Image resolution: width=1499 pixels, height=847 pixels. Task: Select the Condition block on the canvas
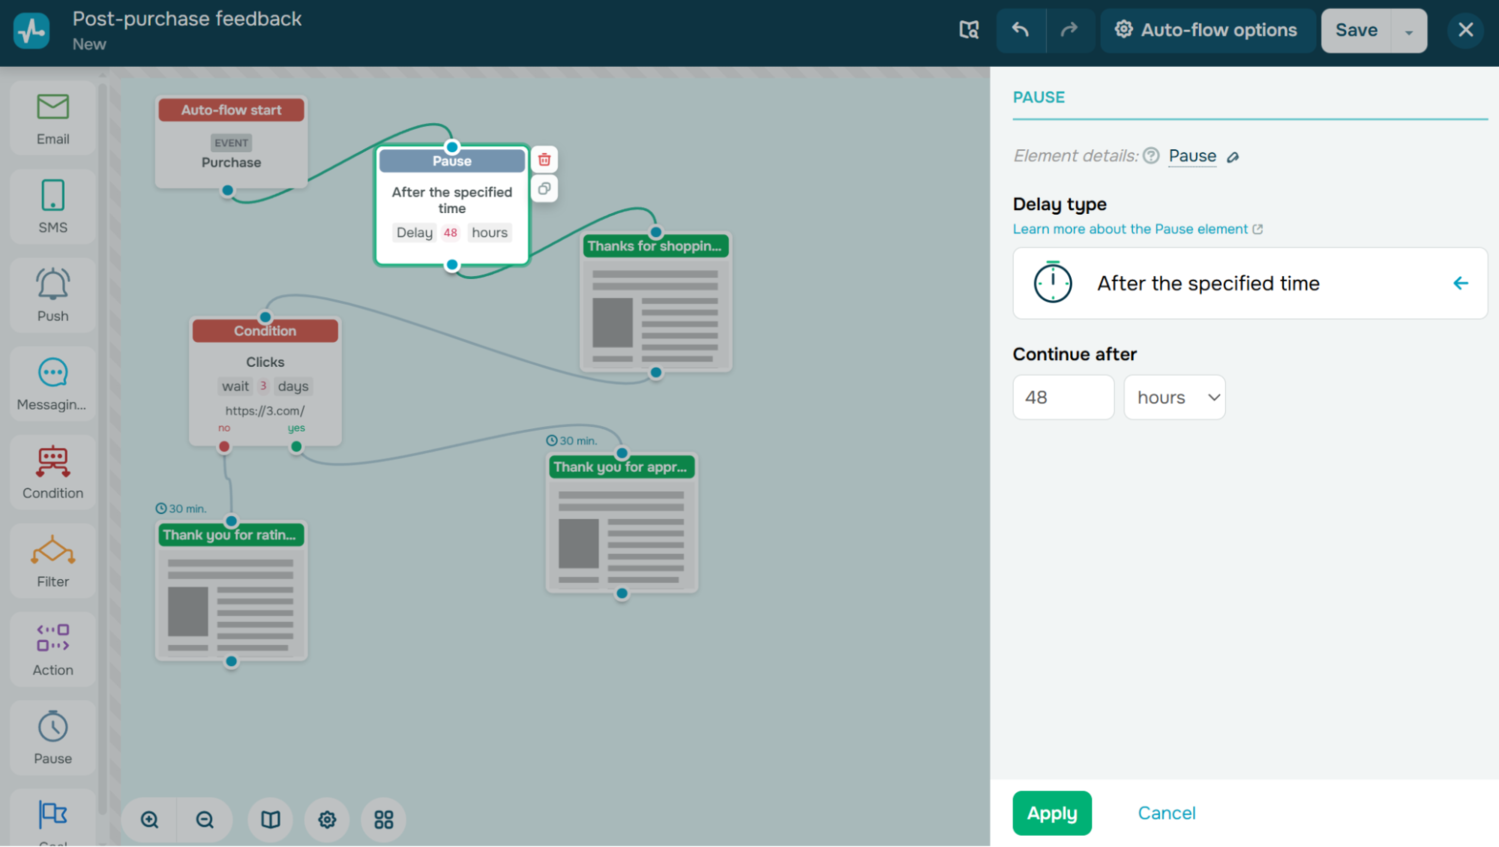265,381
